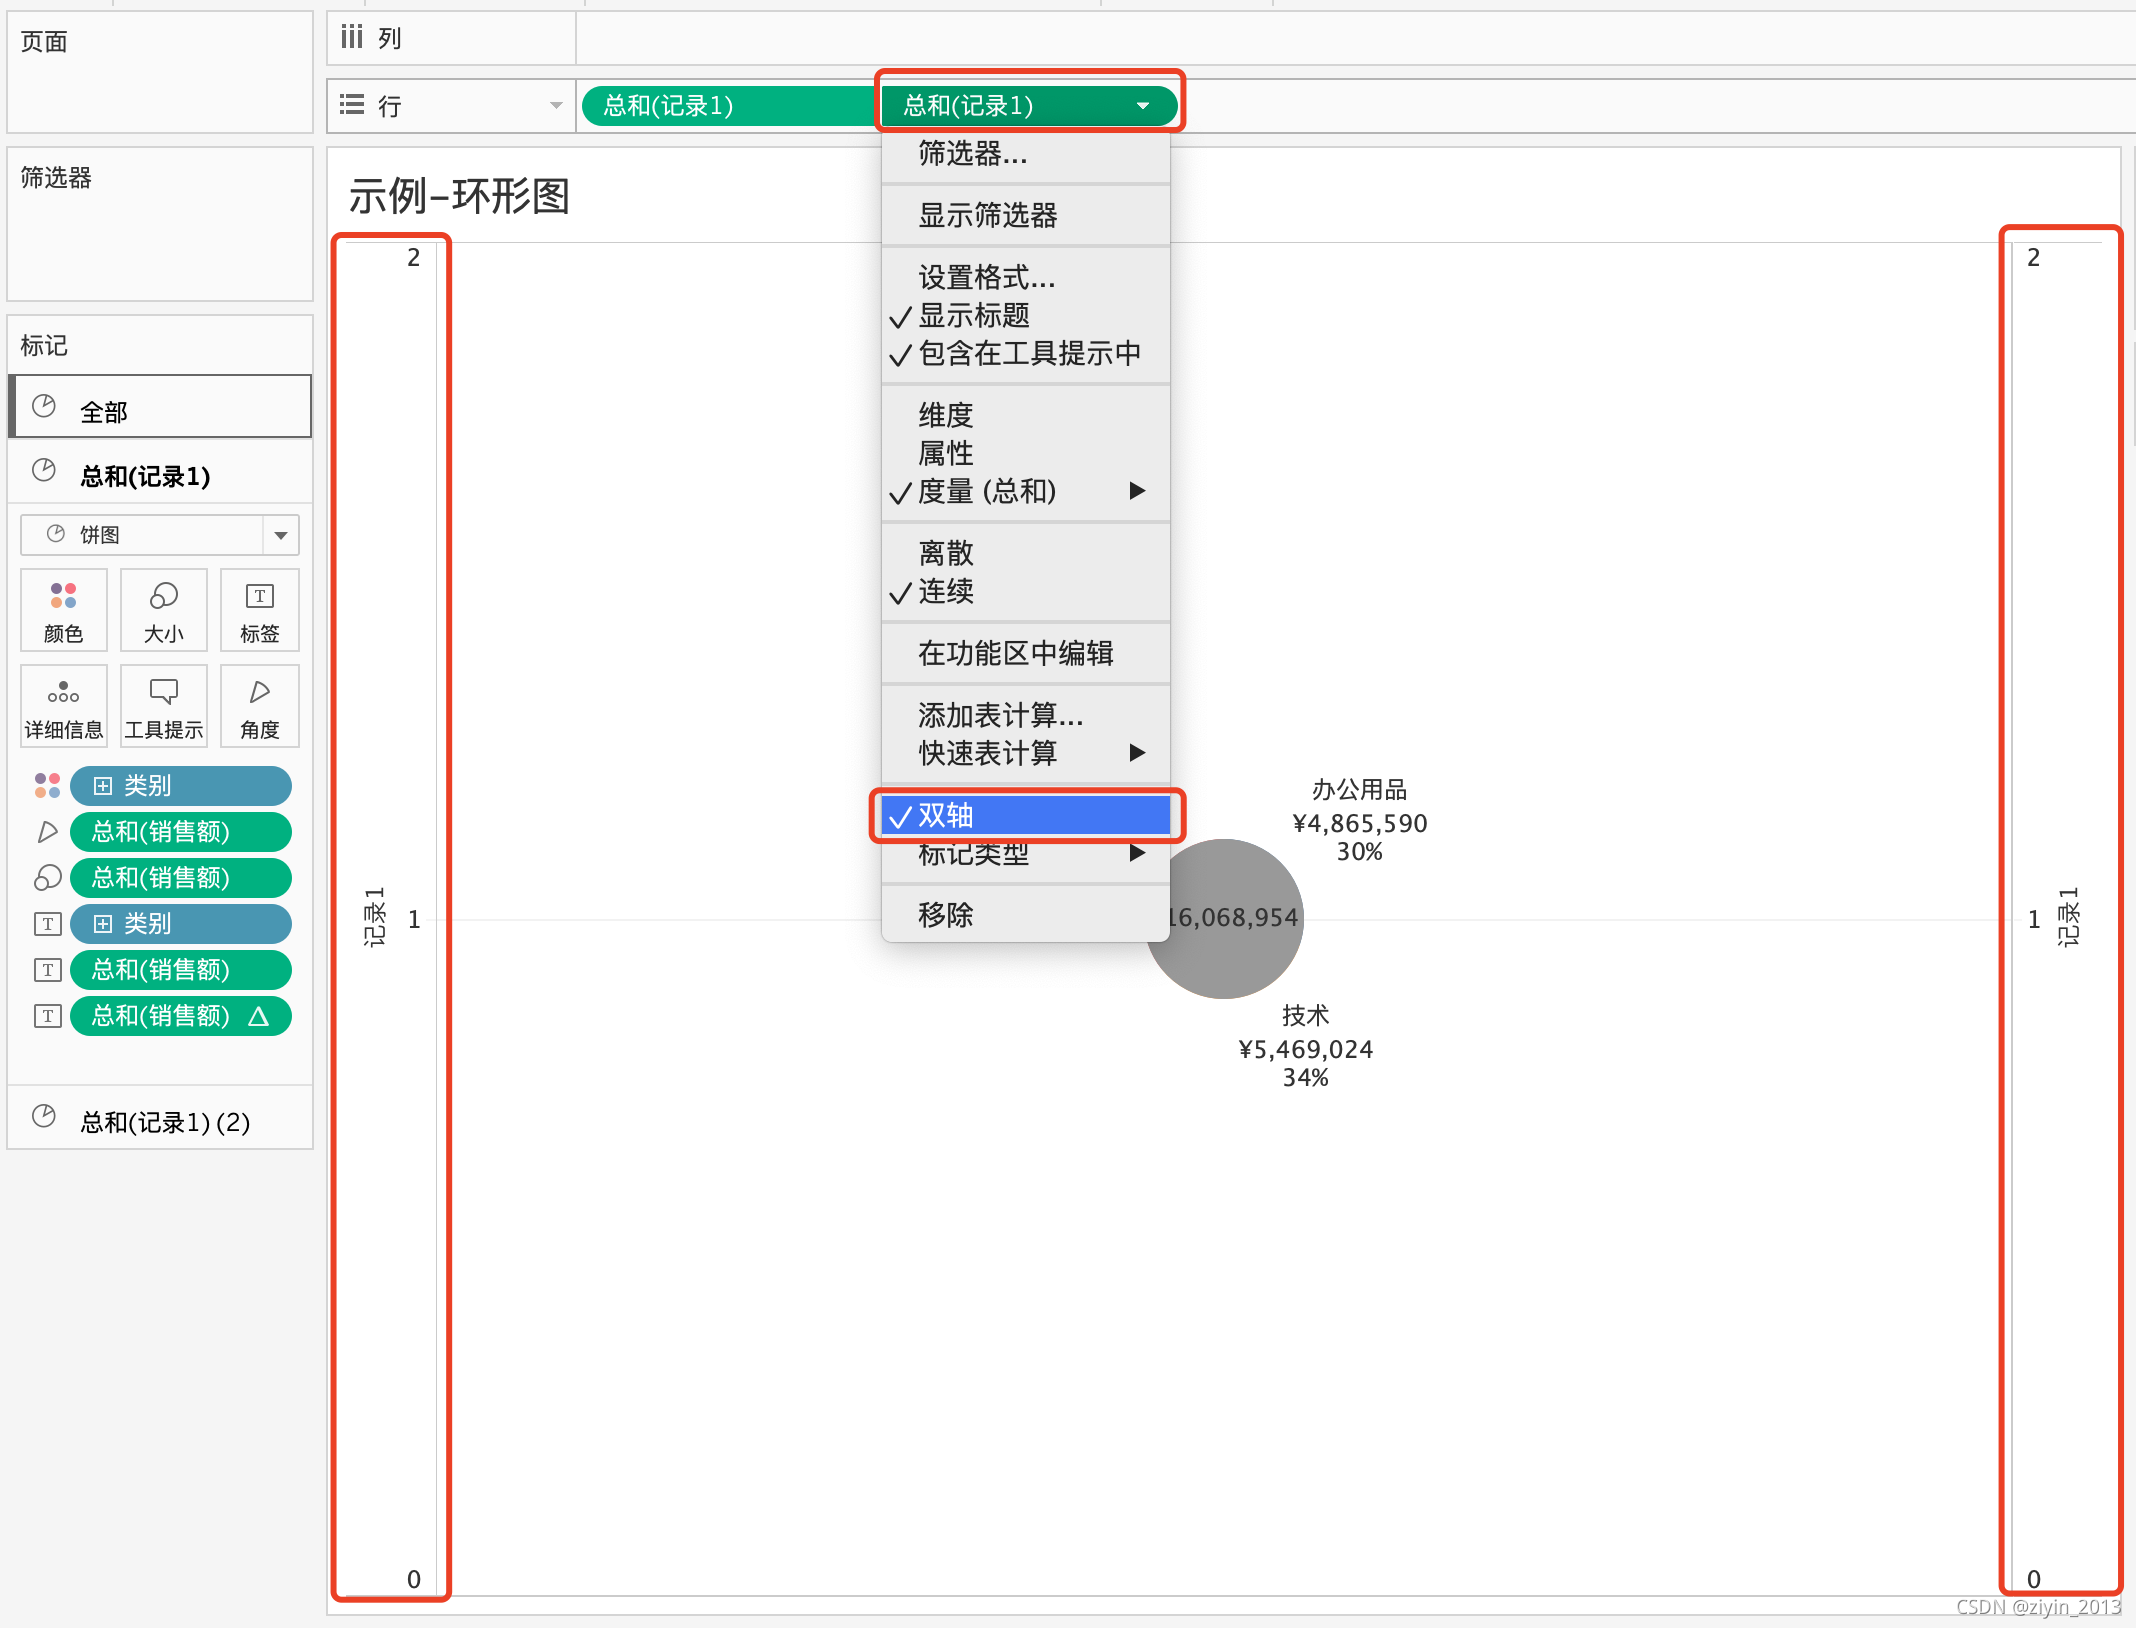Image resolution: width=2136 pixels, height=1628 pixels.
Task: Choose 移除 in the context menu
Action: [945, 914]
